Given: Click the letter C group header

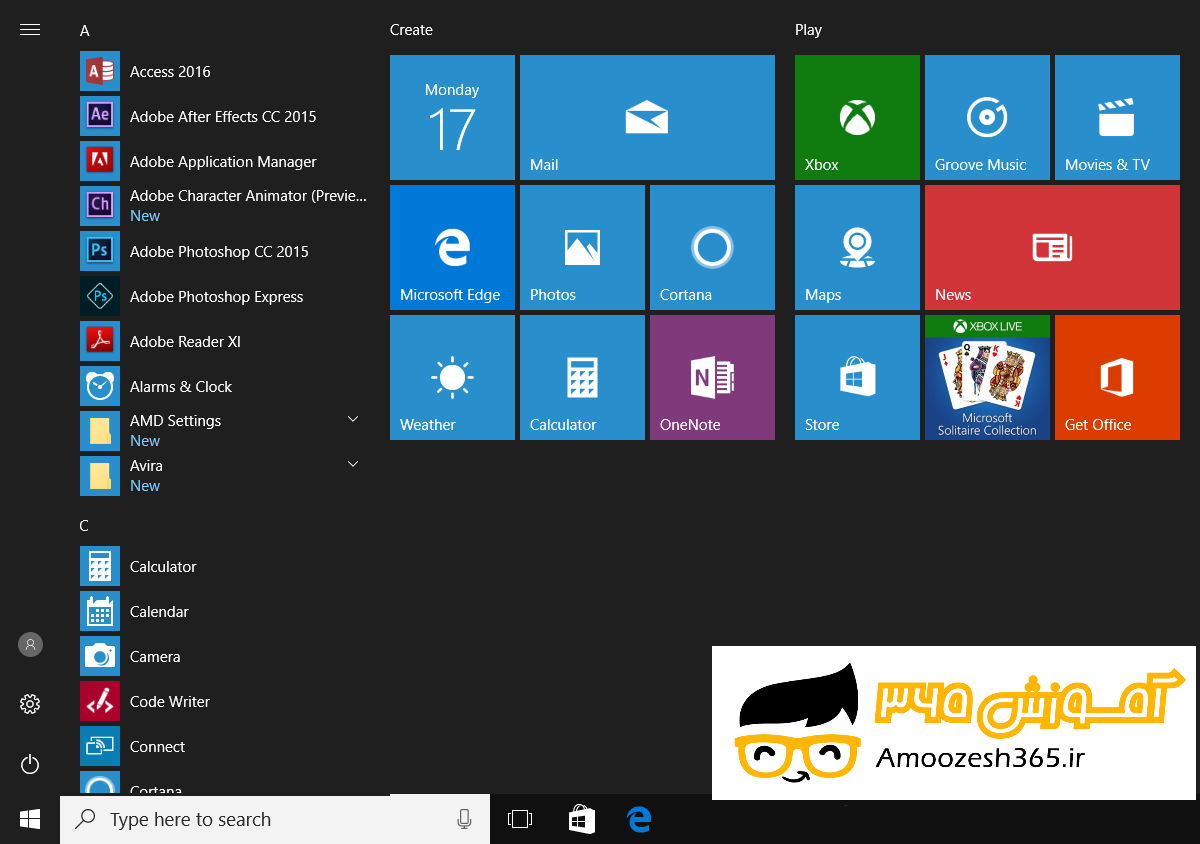Looking at the screenshot, I should [x=85, y=526].
